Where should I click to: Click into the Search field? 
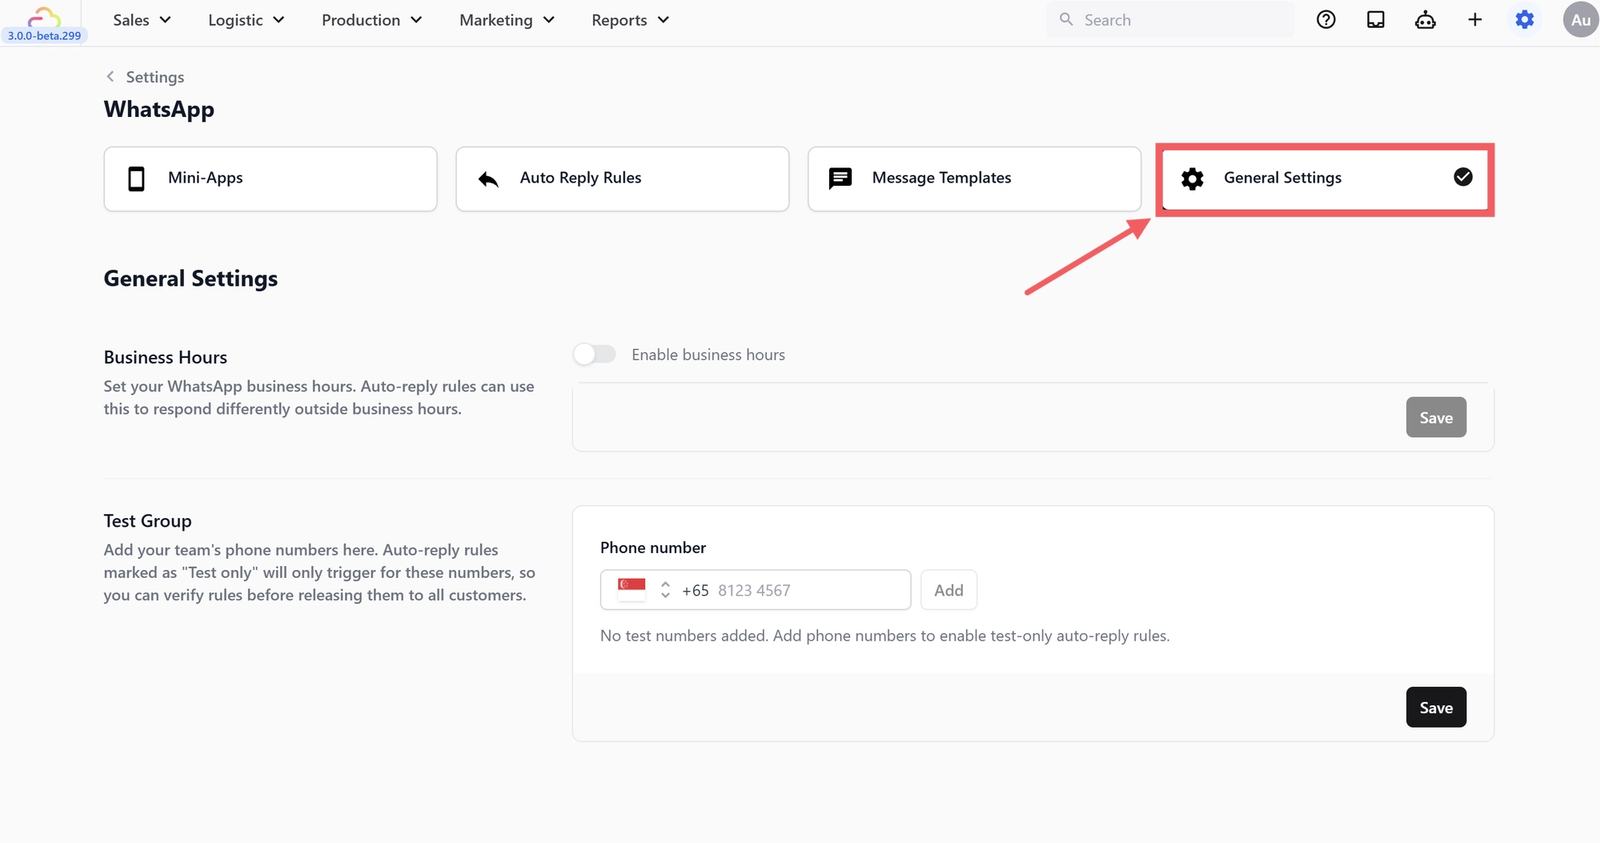tap(1170, 20)
